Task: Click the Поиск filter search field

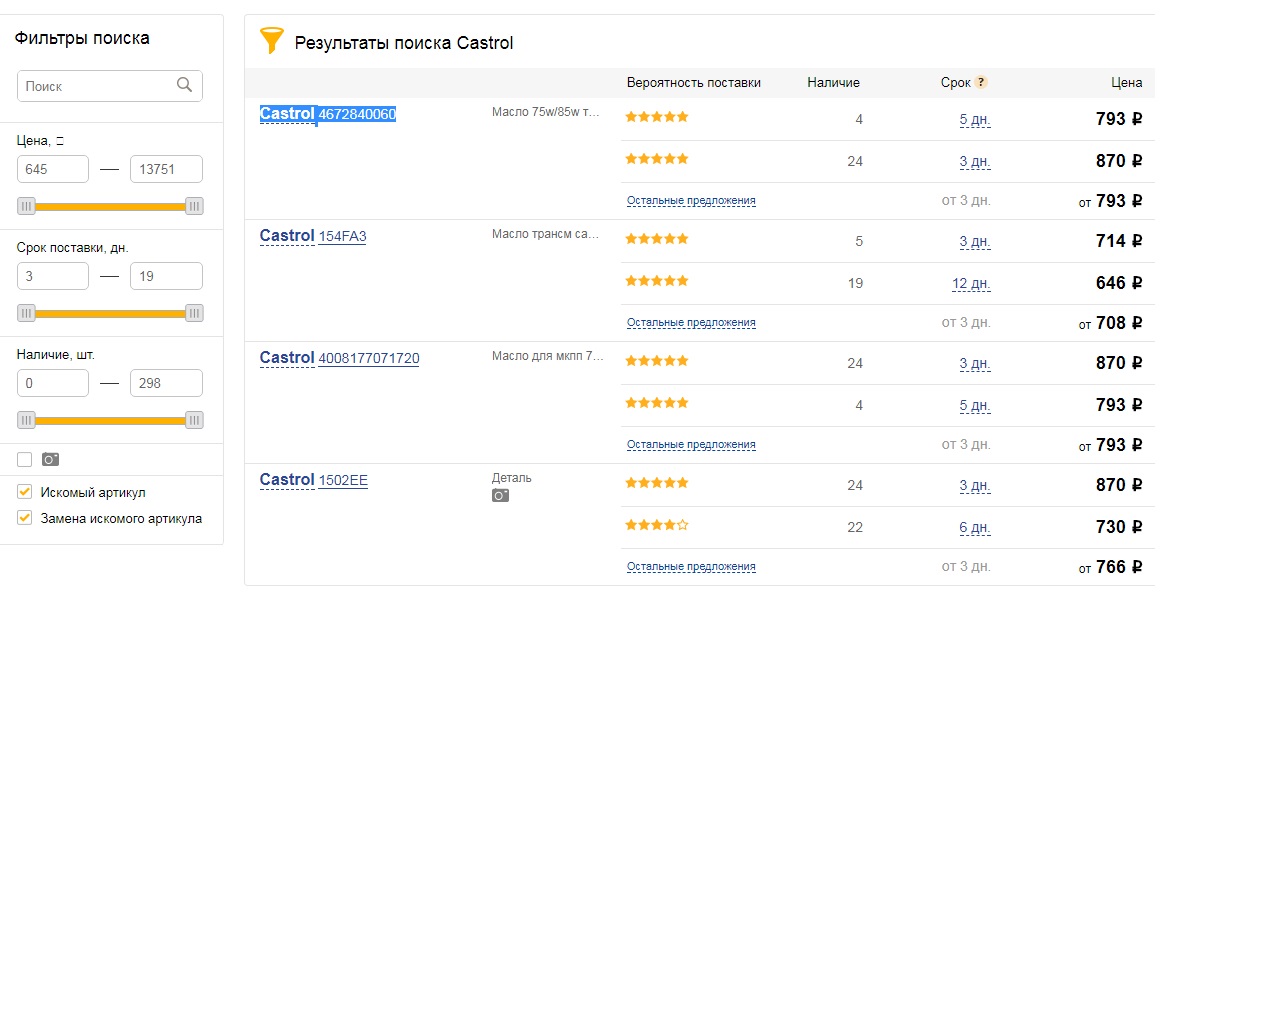Action: 110,86
